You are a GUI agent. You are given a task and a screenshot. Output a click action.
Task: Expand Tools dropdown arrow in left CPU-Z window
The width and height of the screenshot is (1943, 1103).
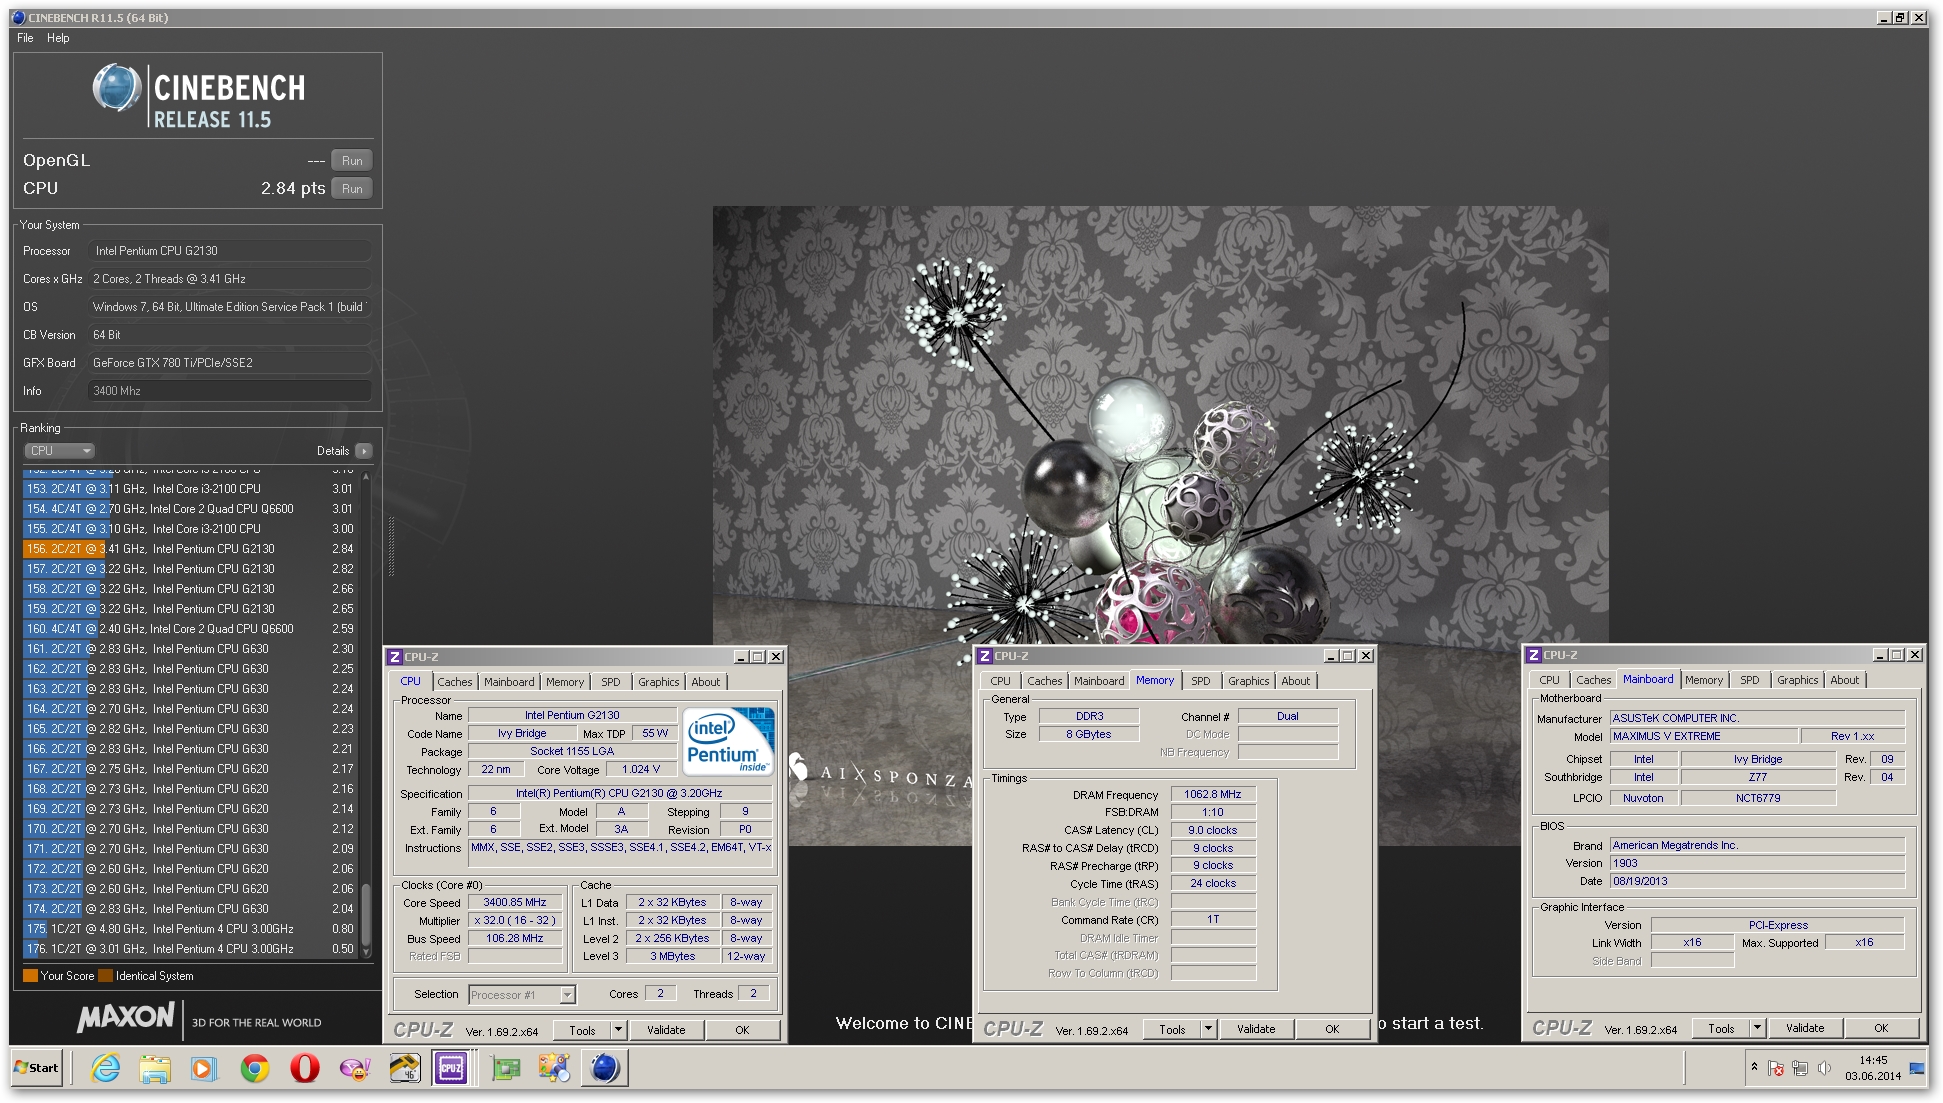(x=618, y=1030)
